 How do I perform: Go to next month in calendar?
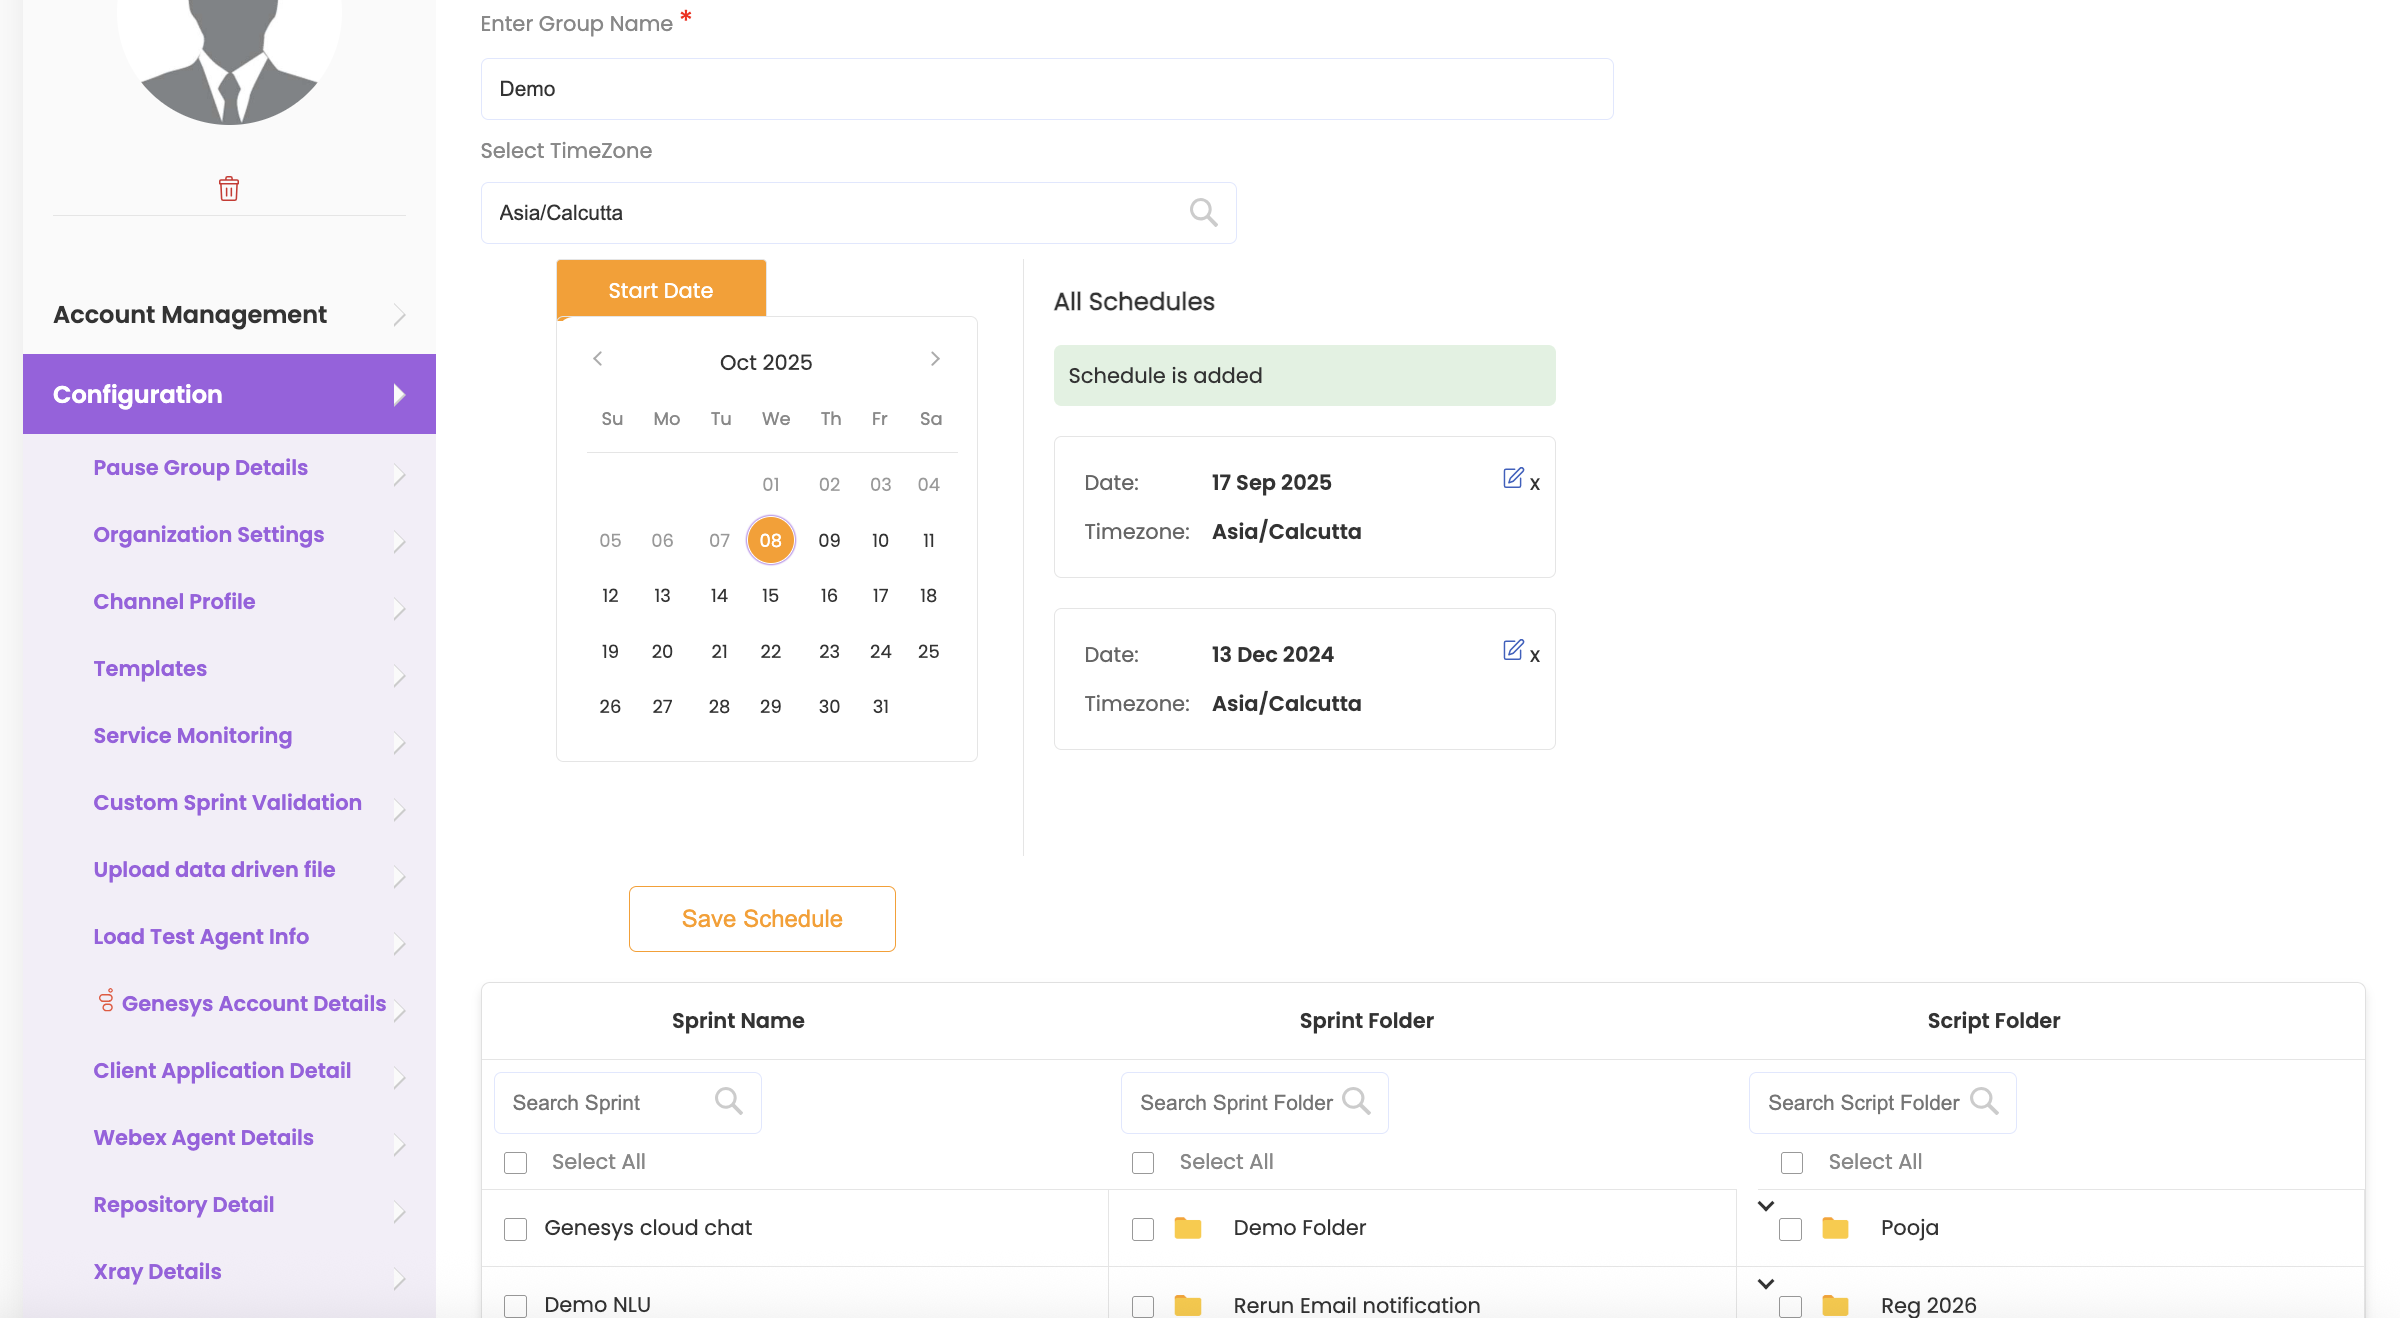[x=935, y=359]
